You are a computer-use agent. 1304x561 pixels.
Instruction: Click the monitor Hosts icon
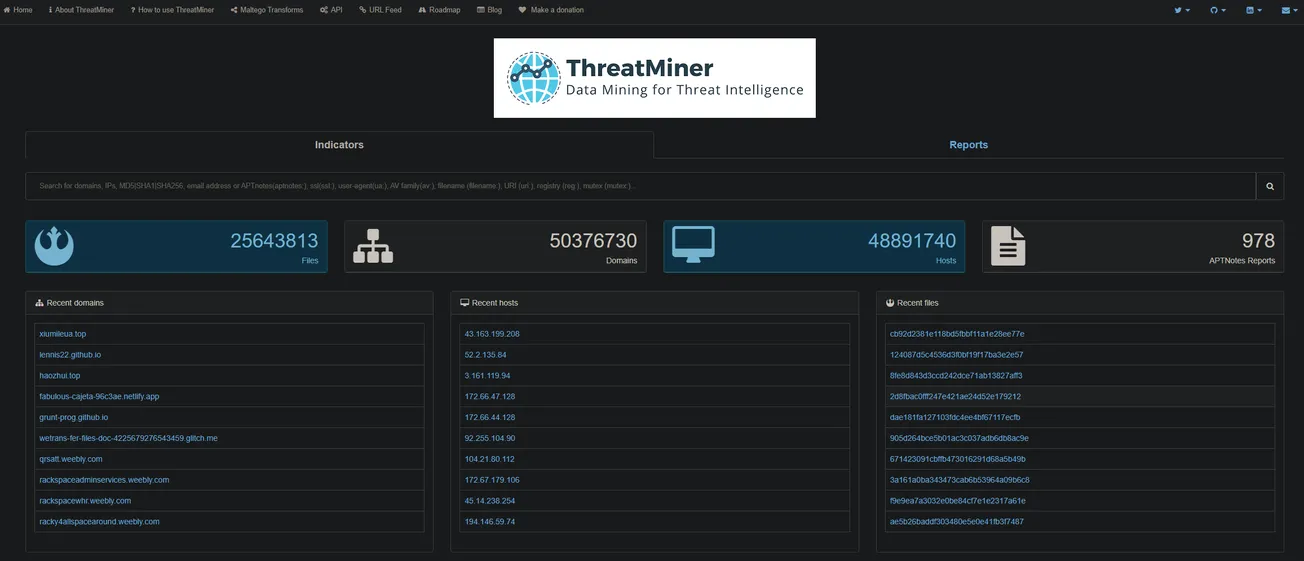693,246
